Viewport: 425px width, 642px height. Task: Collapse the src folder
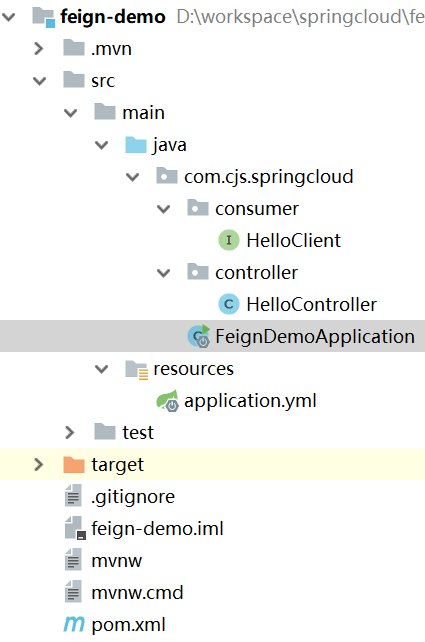pyautogui.click(x=39, y=81)
